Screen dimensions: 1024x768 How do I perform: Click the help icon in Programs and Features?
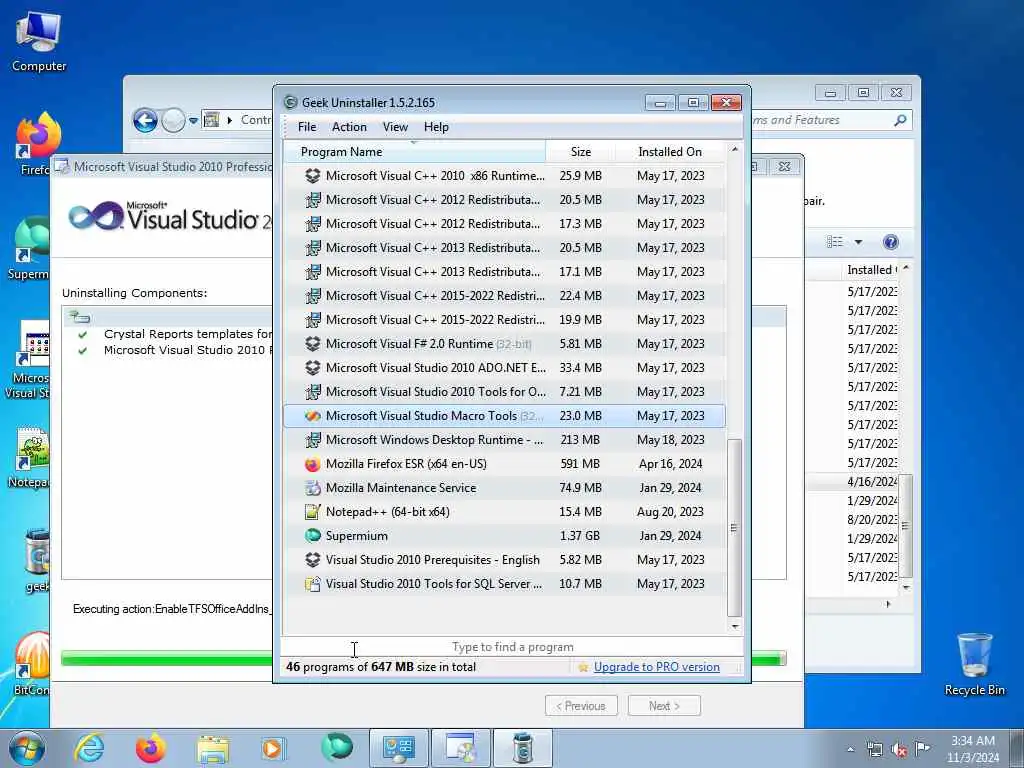click(x=890, y=242)
